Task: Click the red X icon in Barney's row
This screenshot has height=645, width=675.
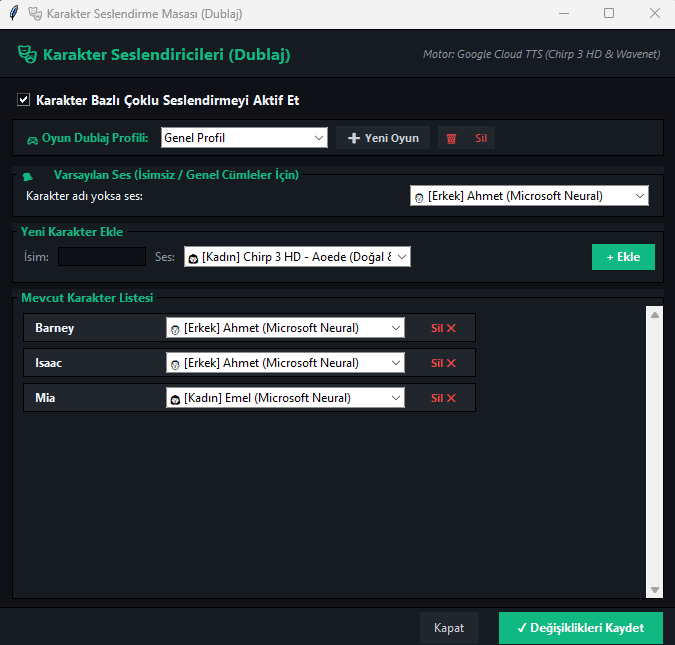Action: (x=451, y=328)
